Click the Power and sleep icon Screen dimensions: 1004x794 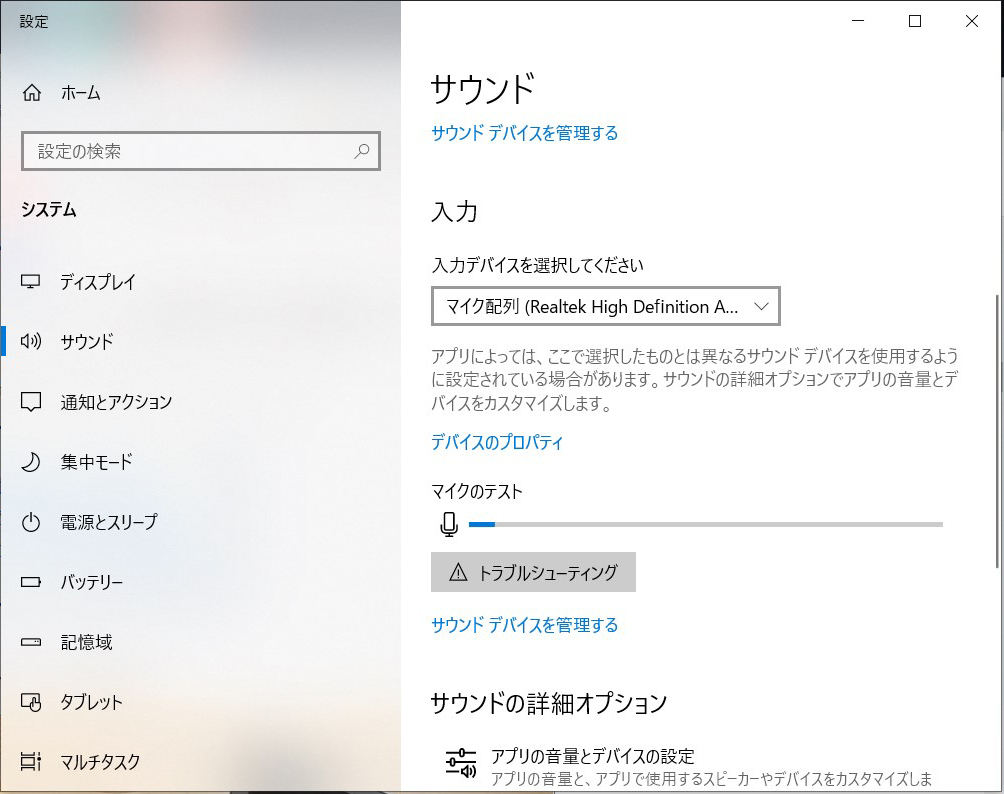coord(32,522)
